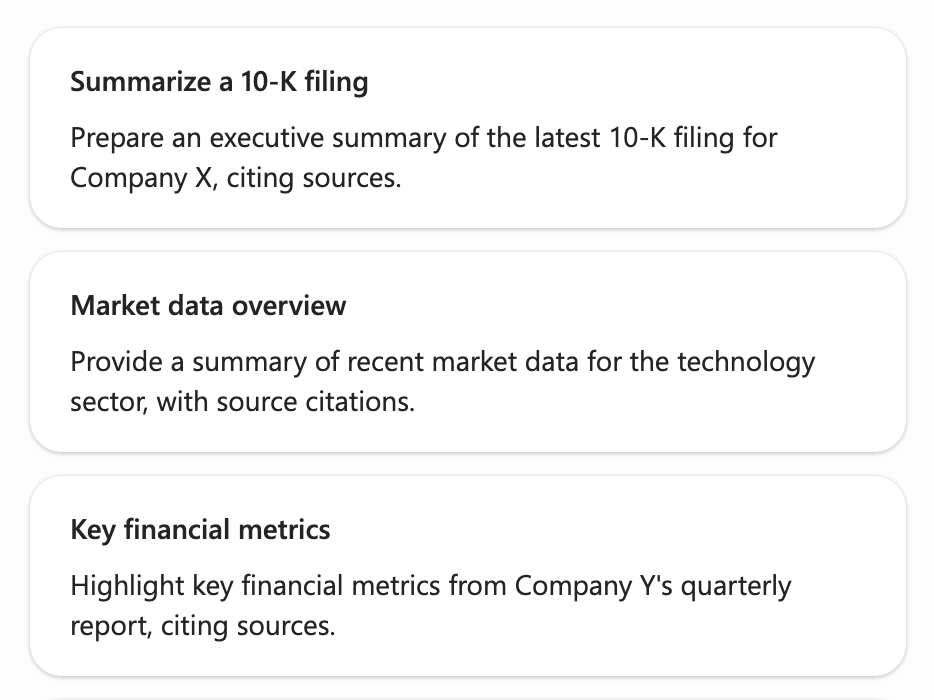Click the "Provide a summary of recent market data" line

tap(442, 361)
